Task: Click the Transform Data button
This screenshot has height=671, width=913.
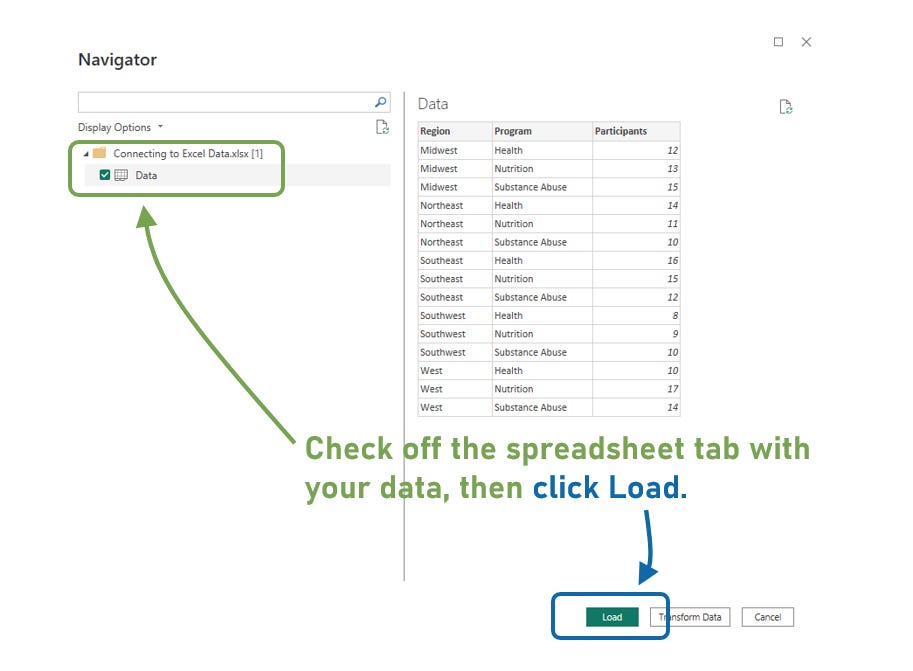Action: coord(690,617)
